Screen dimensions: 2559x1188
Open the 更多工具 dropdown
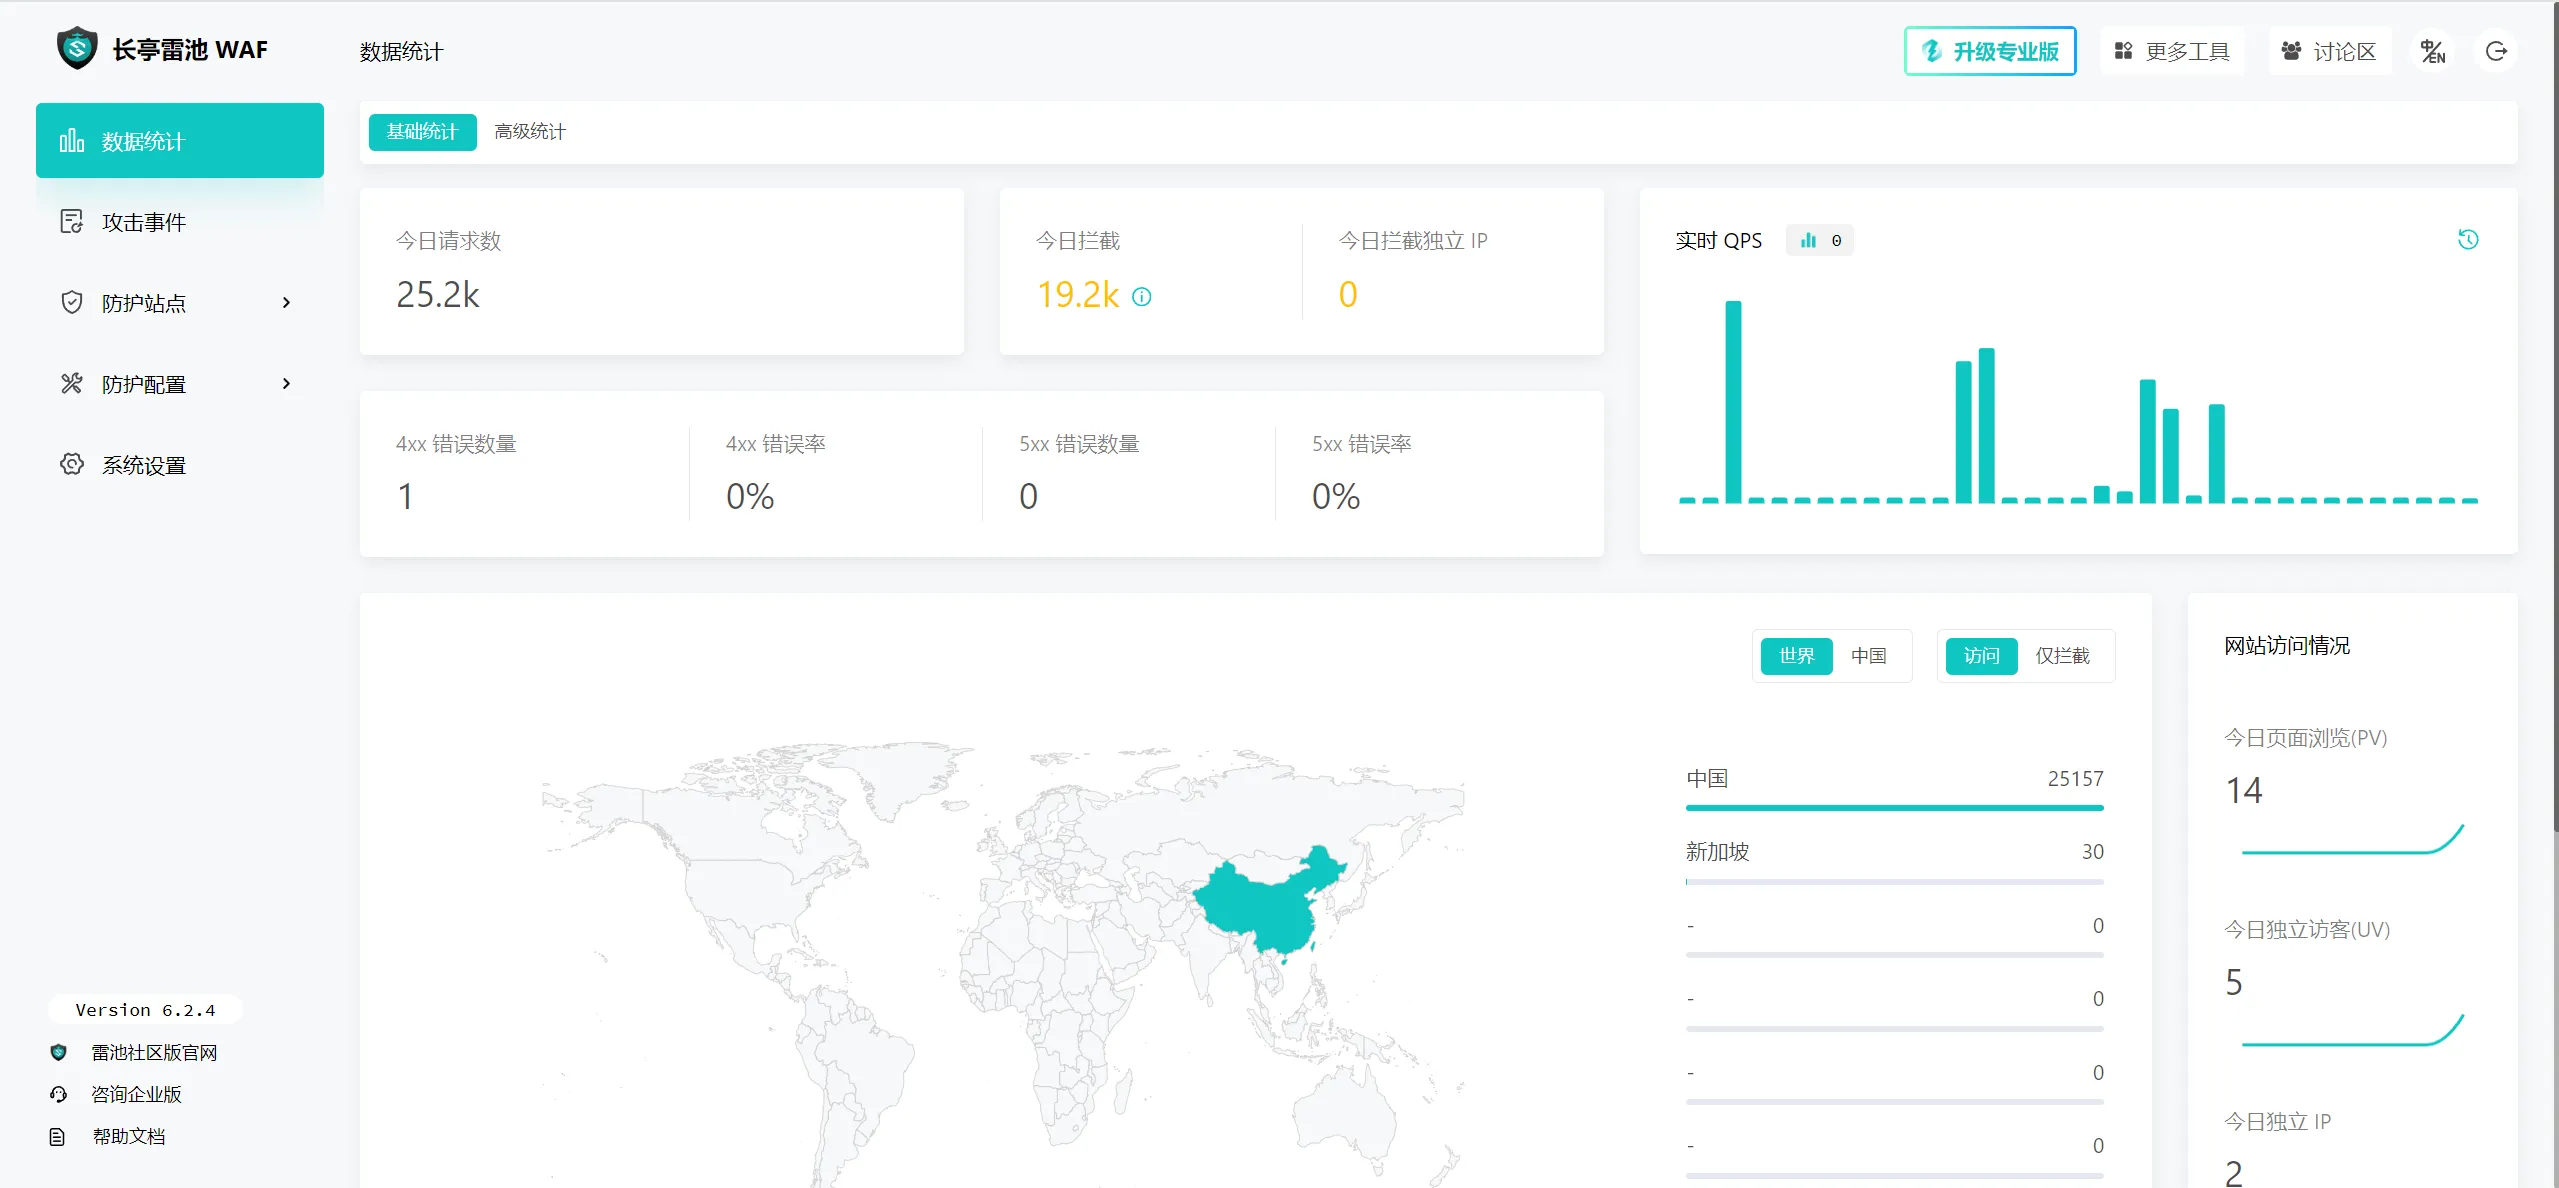pos(2172,51)
